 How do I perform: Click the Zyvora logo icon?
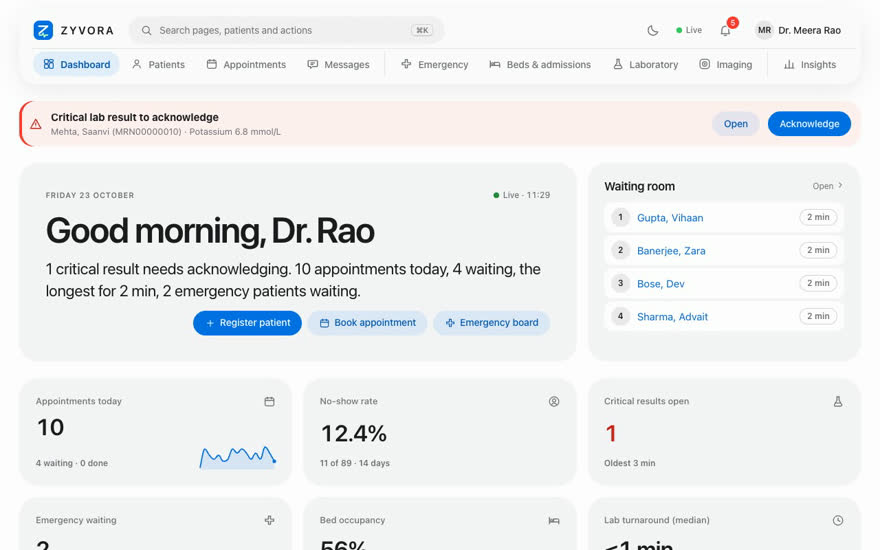[43, 30]
